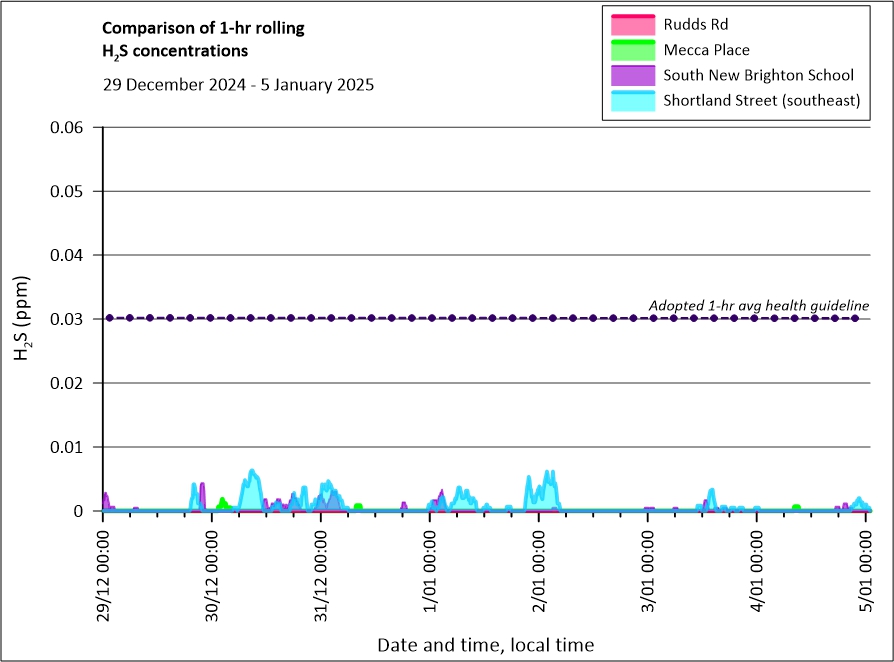Click the 'Date and time, local time' axis title
Screen dimensions: 894x662
tap(485, 645)
